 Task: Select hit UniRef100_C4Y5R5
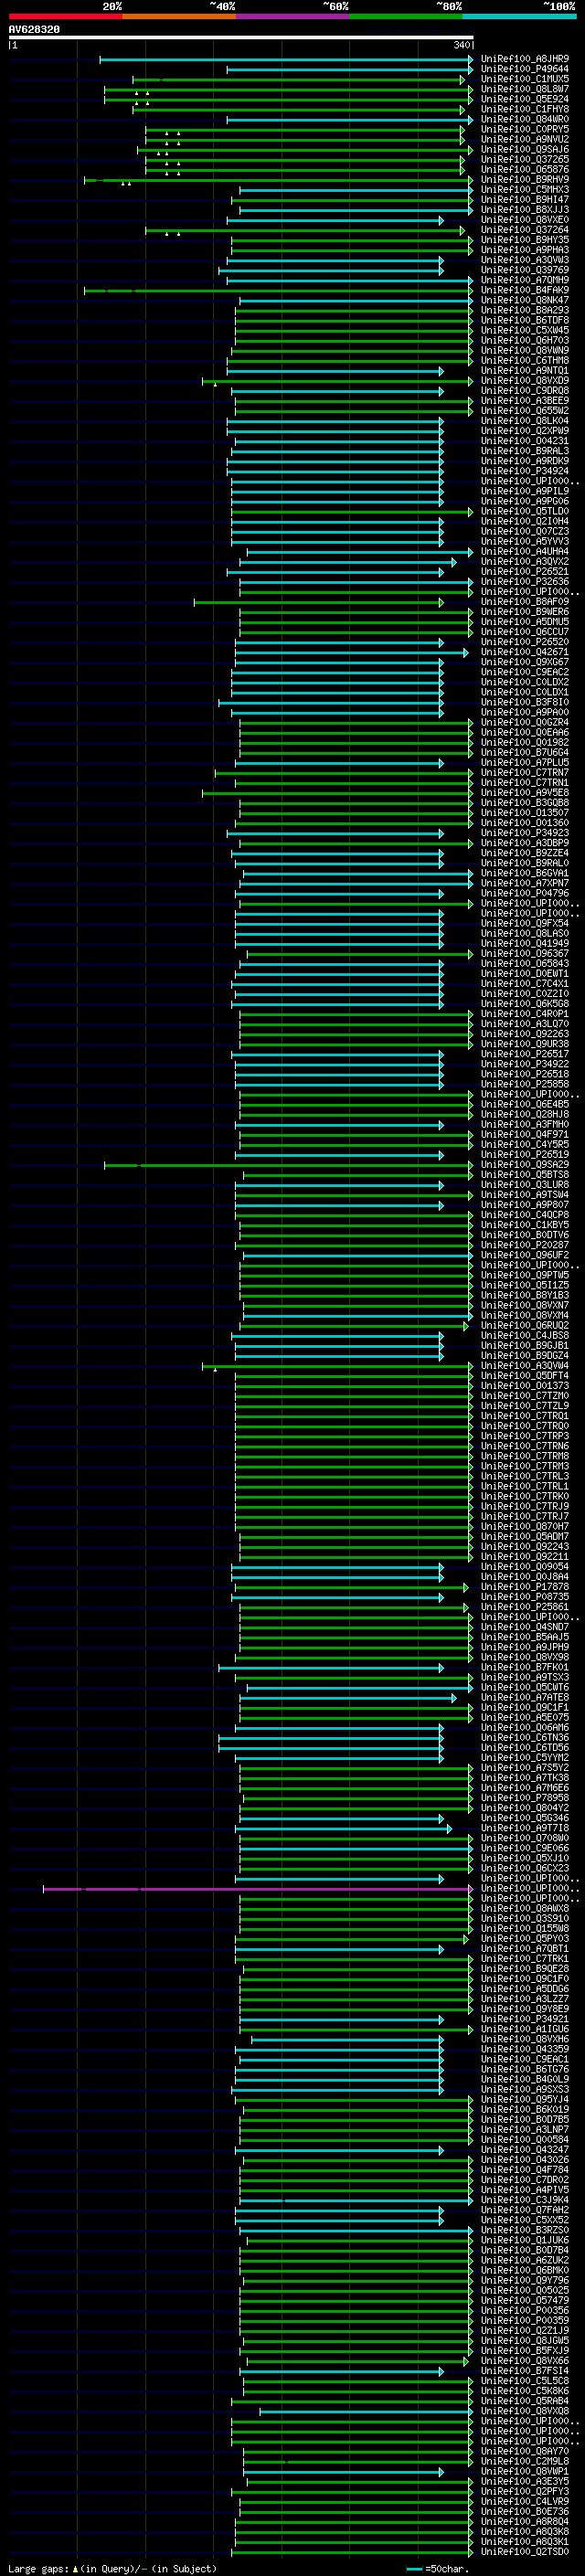click(525, 1145)
